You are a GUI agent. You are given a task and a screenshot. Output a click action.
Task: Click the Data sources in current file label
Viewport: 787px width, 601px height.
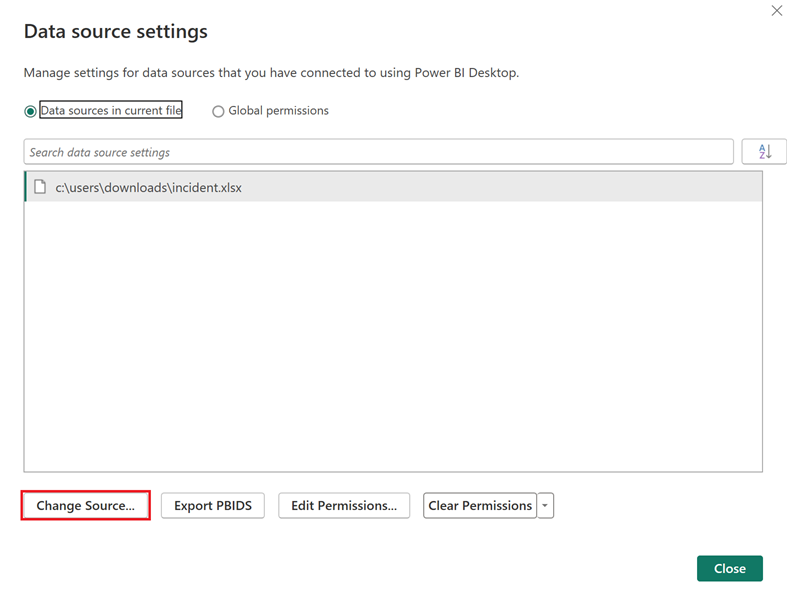coord(111,111)
